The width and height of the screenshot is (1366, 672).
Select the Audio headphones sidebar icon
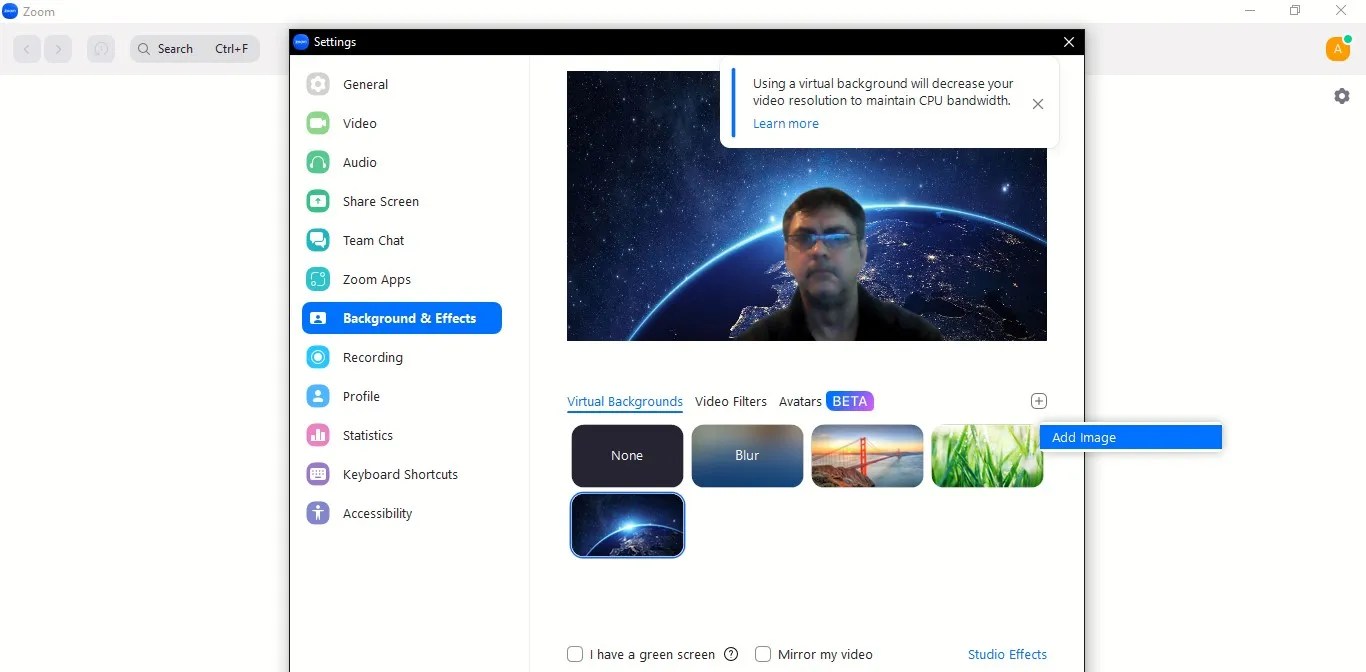(318, 162)
